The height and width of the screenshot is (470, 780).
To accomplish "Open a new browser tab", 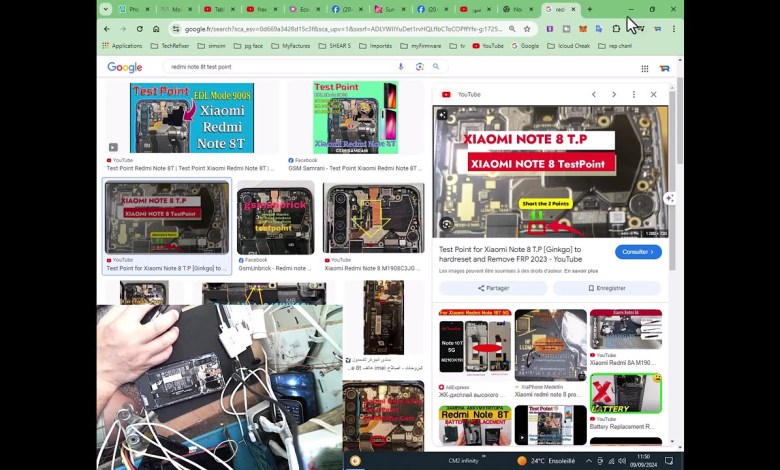I will tap(589, 9).
